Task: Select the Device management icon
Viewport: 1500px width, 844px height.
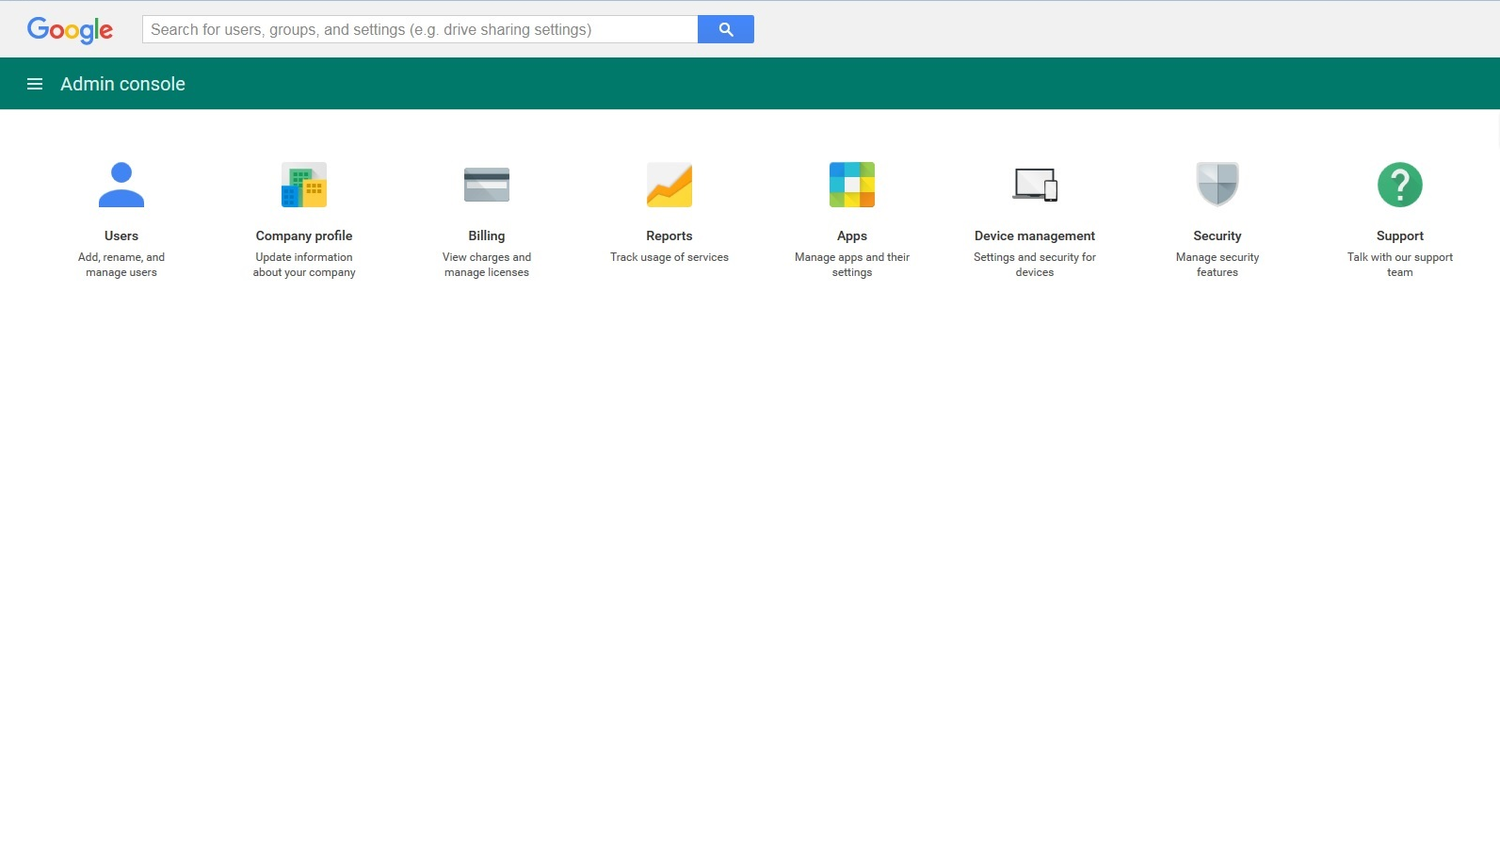Action: coord(1034,184)
